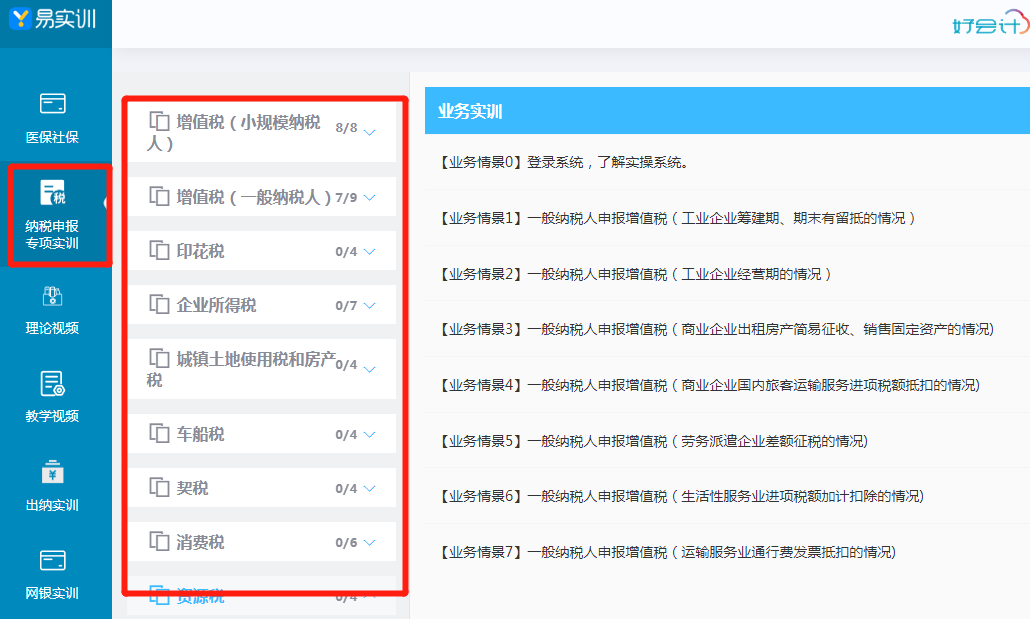1030x619 pixels.
Task: Click copy icon beside 契税
Action: [x=159, y=487]
